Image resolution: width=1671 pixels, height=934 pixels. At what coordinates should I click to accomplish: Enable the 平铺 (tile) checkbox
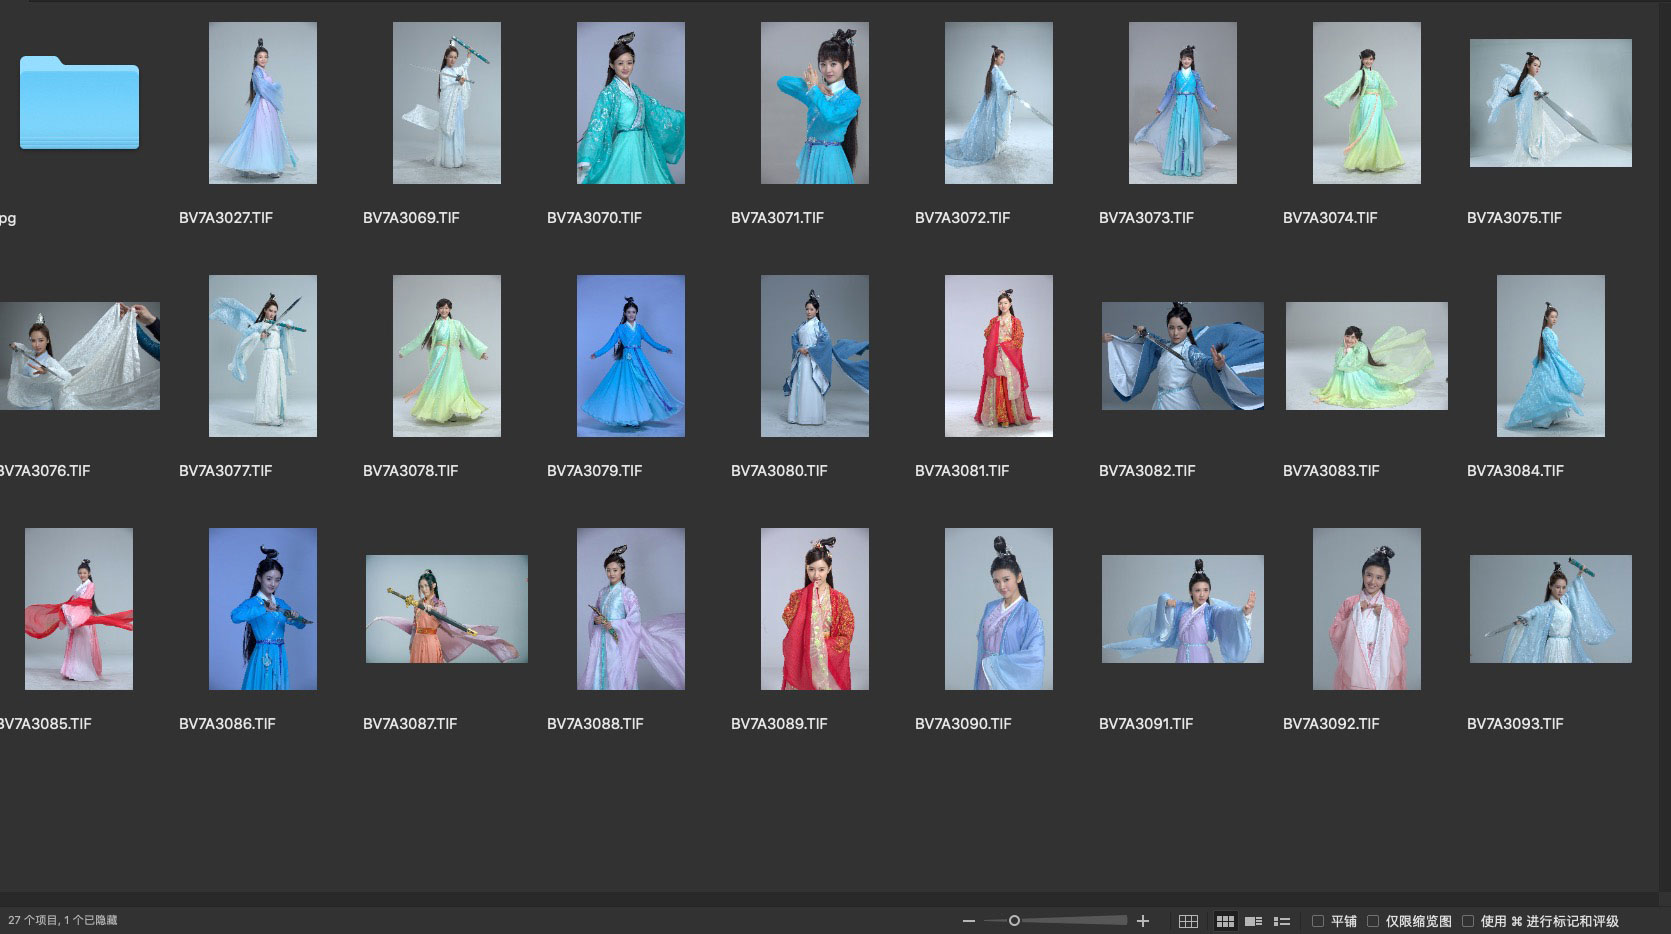[1318, 921]
